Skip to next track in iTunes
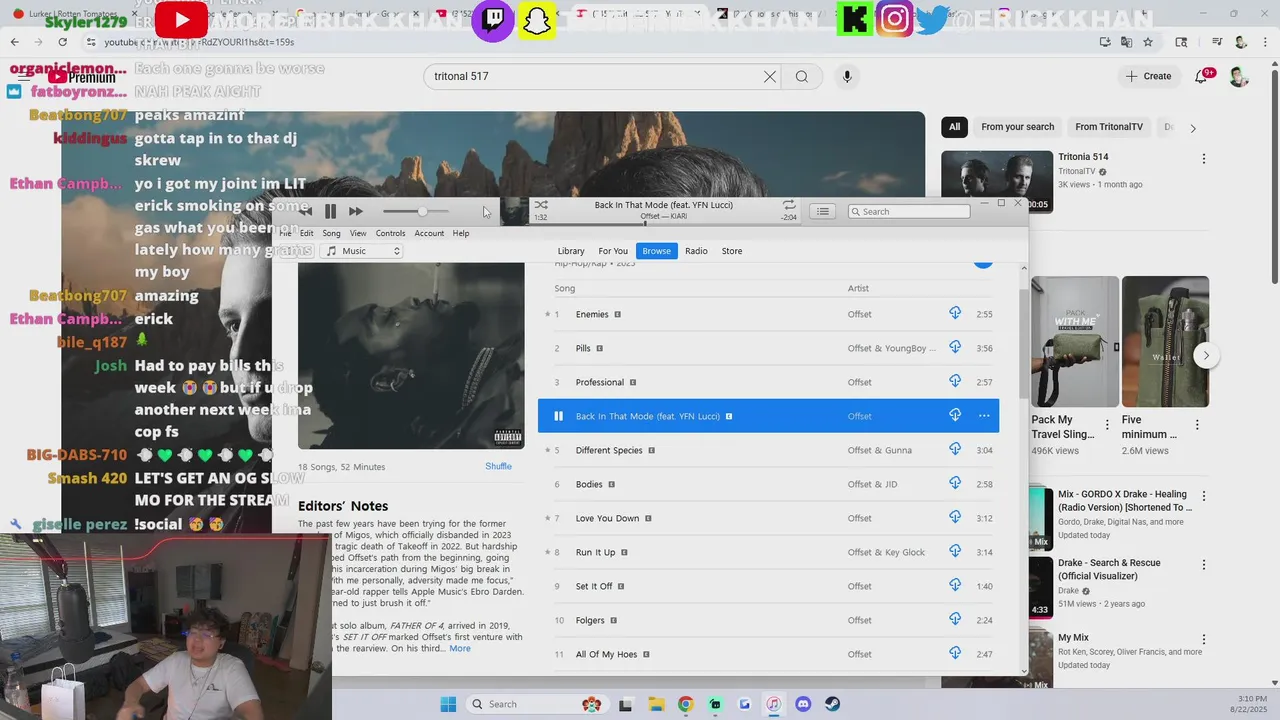The image size is (1280, 720). point(355,211)
